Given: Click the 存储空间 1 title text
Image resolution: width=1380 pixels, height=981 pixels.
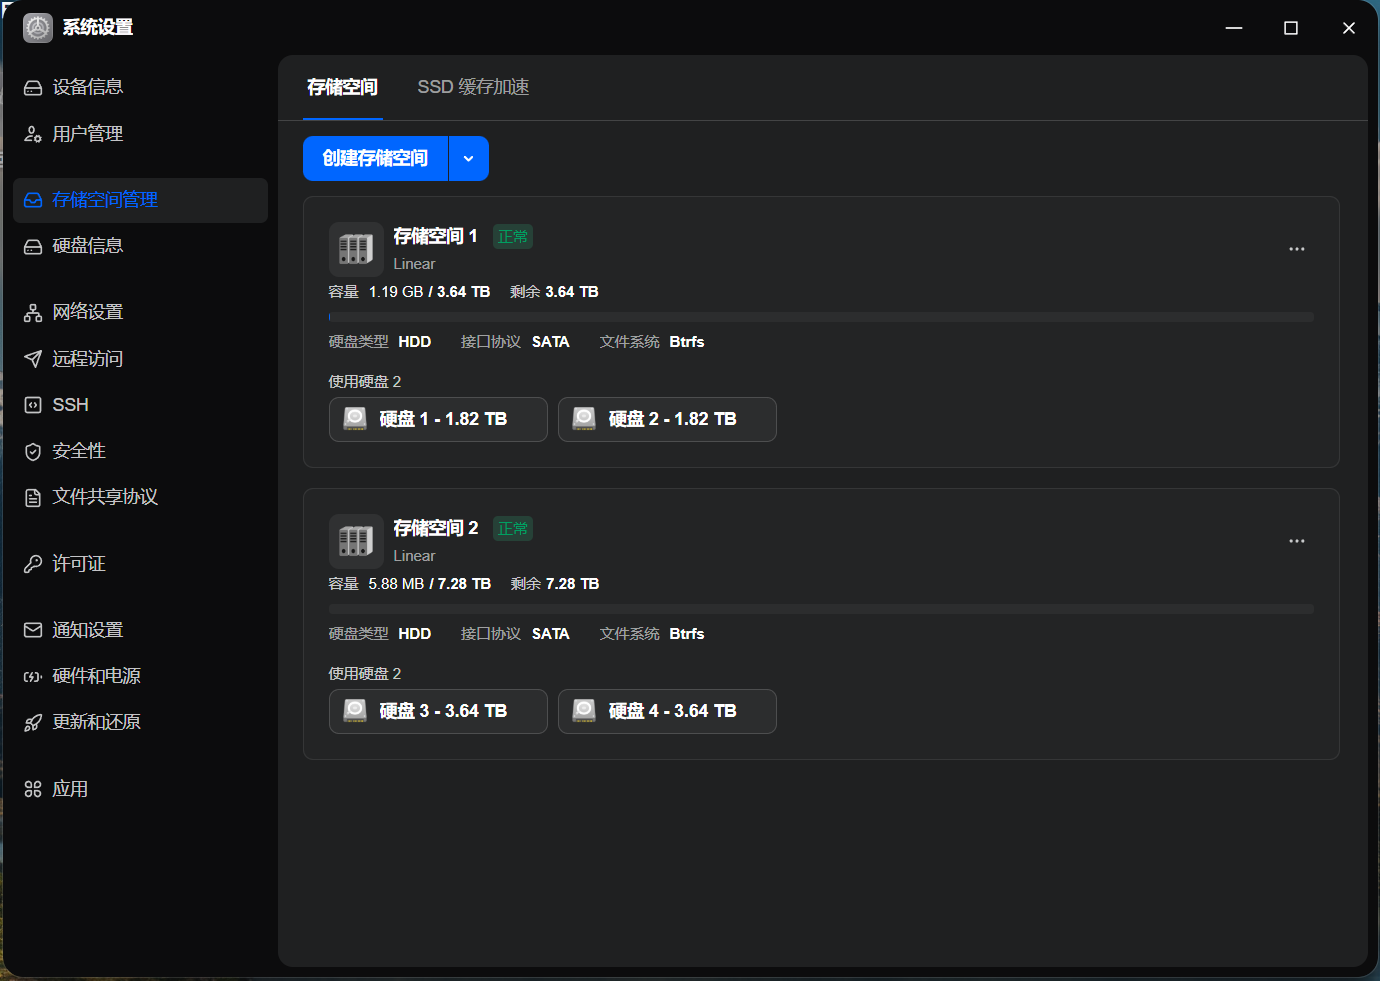Looking at the screenshot, I should (436, 236).
